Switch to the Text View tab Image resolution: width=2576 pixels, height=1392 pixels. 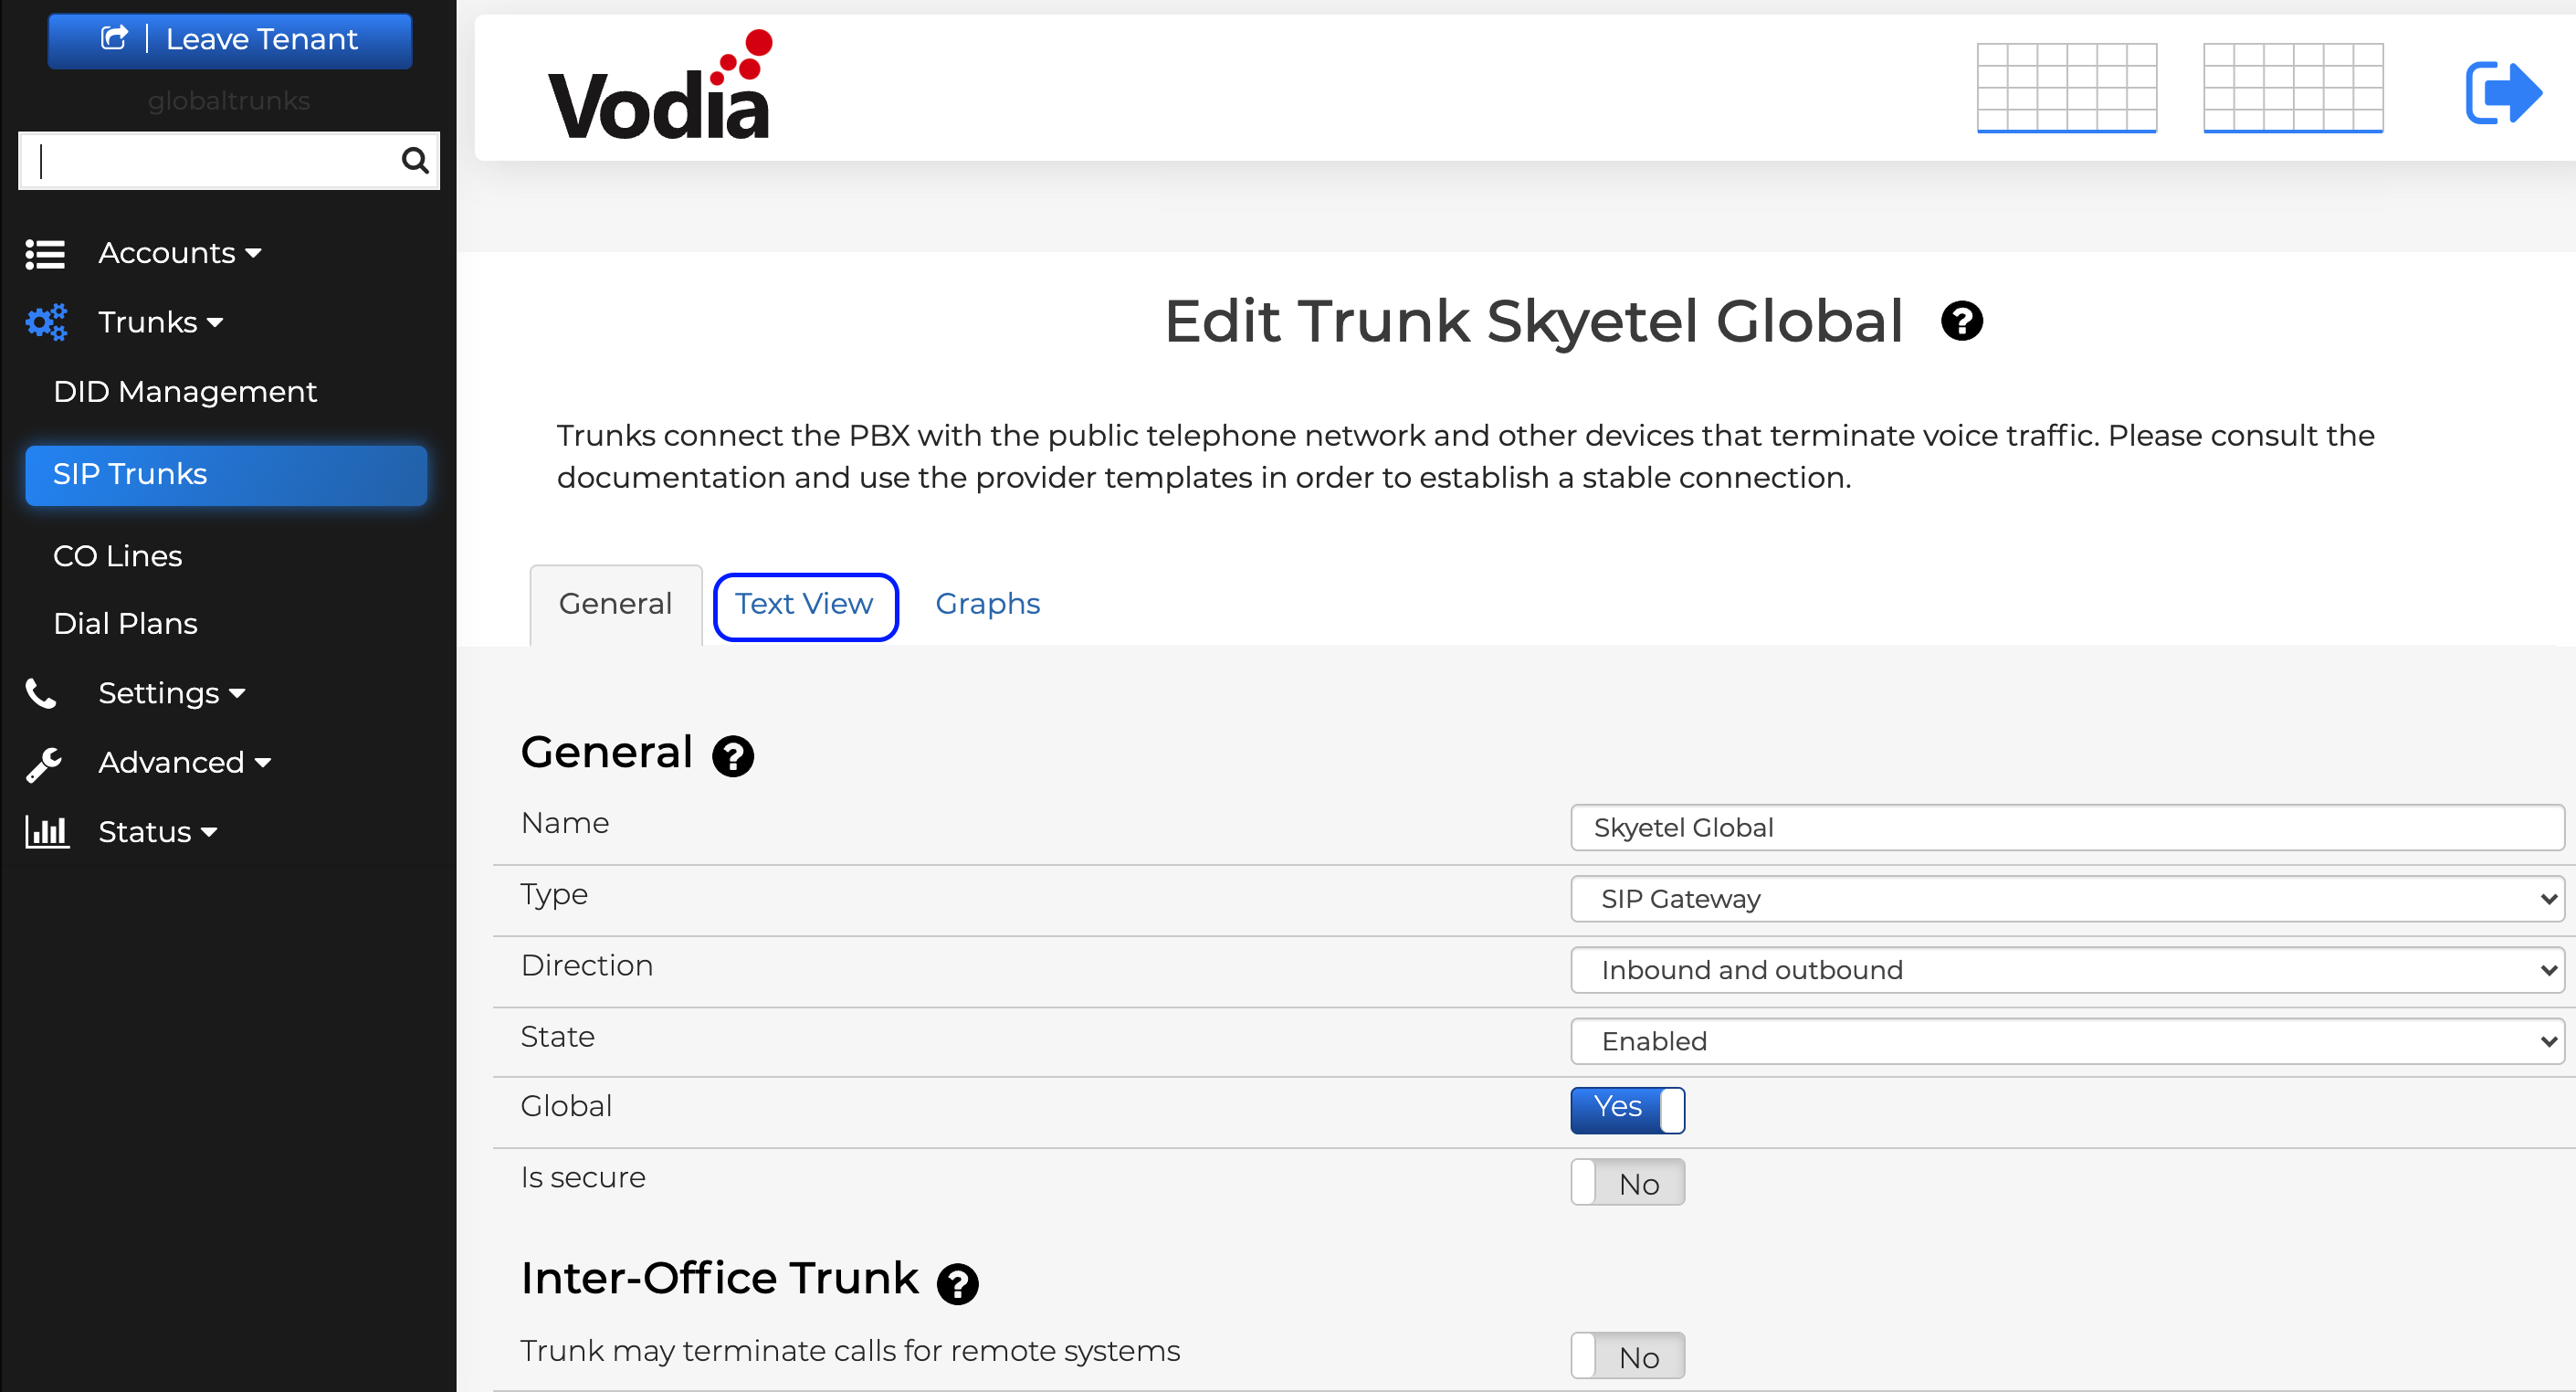click(x=805, y=606)
